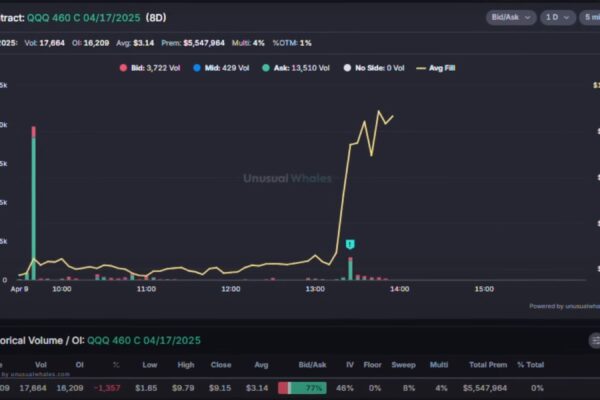Click the QQQ 460 C contract title link

[x=83, y=18]
